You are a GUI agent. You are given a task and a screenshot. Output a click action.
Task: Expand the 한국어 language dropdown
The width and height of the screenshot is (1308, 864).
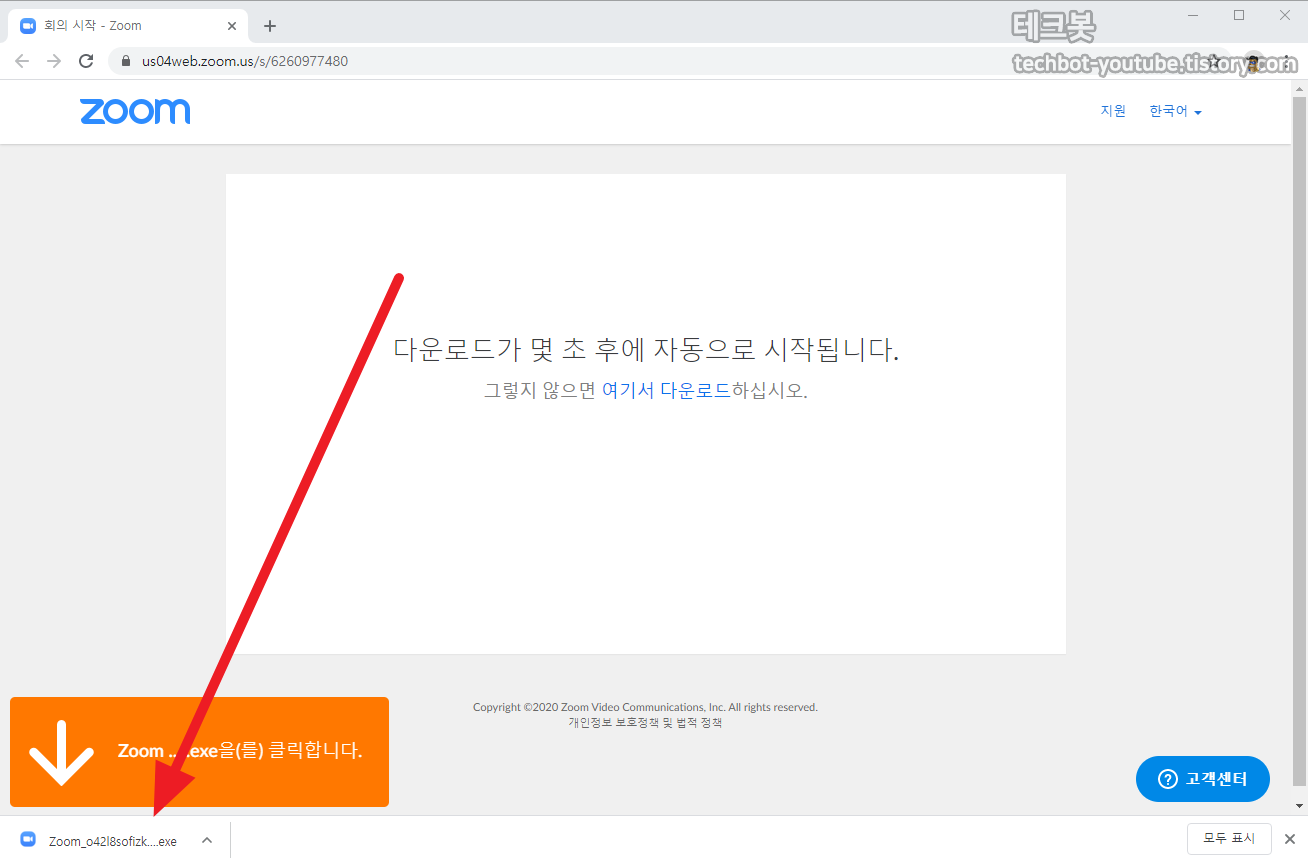click(x=1175, y=111)
